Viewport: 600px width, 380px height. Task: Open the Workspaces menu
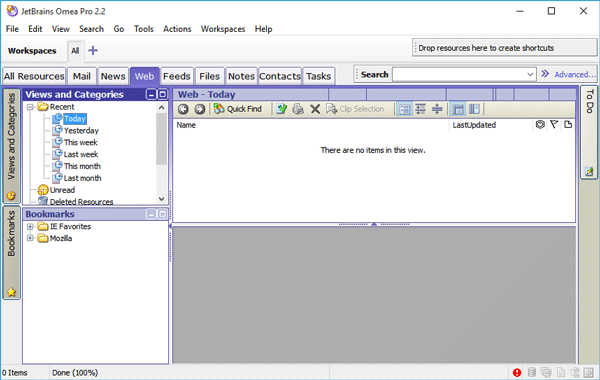tap(223, 29)
